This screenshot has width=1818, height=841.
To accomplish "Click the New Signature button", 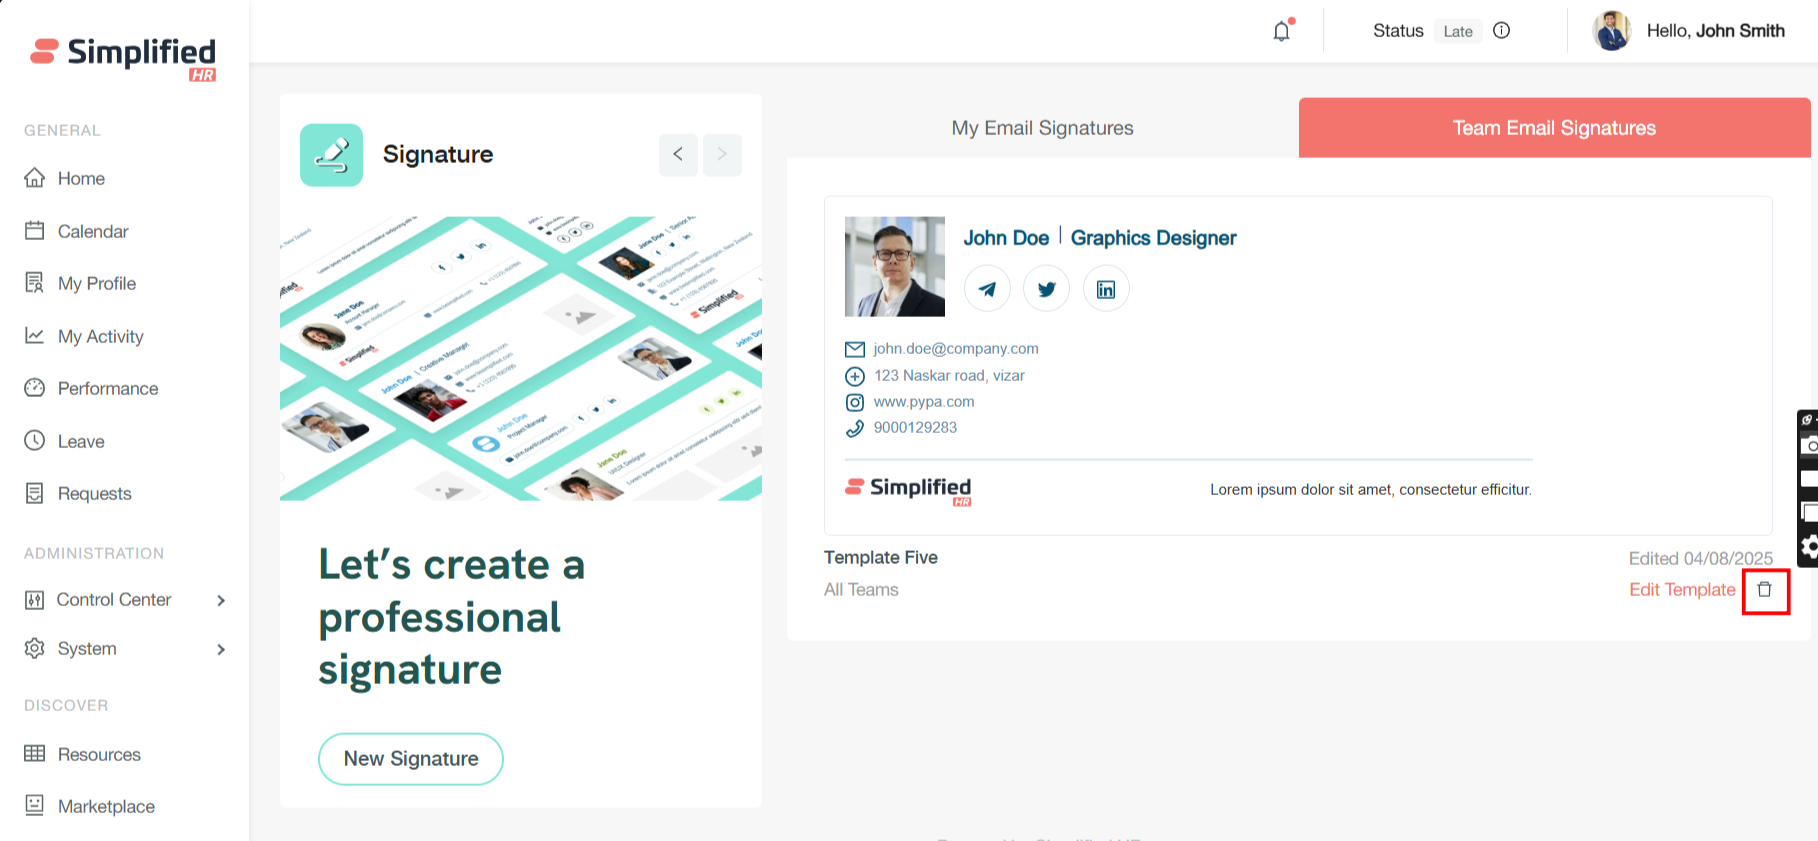I will pos(410,759).
